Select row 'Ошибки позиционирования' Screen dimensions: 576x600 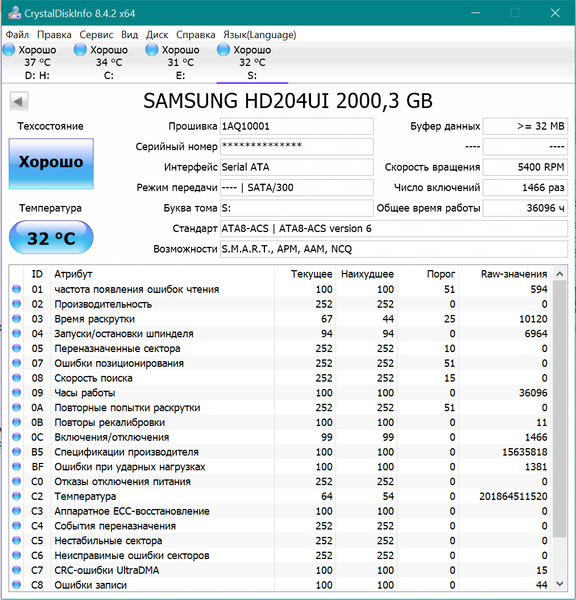pos(281,363)
